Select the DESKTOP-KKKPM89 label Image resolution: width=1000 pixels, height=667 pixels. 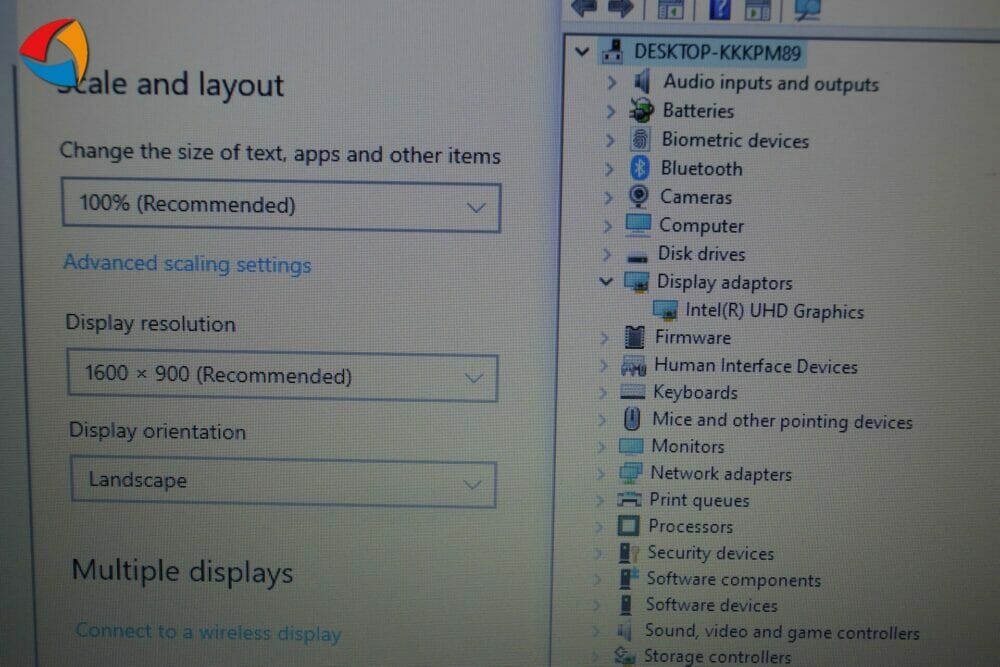(x=717, y=52)
